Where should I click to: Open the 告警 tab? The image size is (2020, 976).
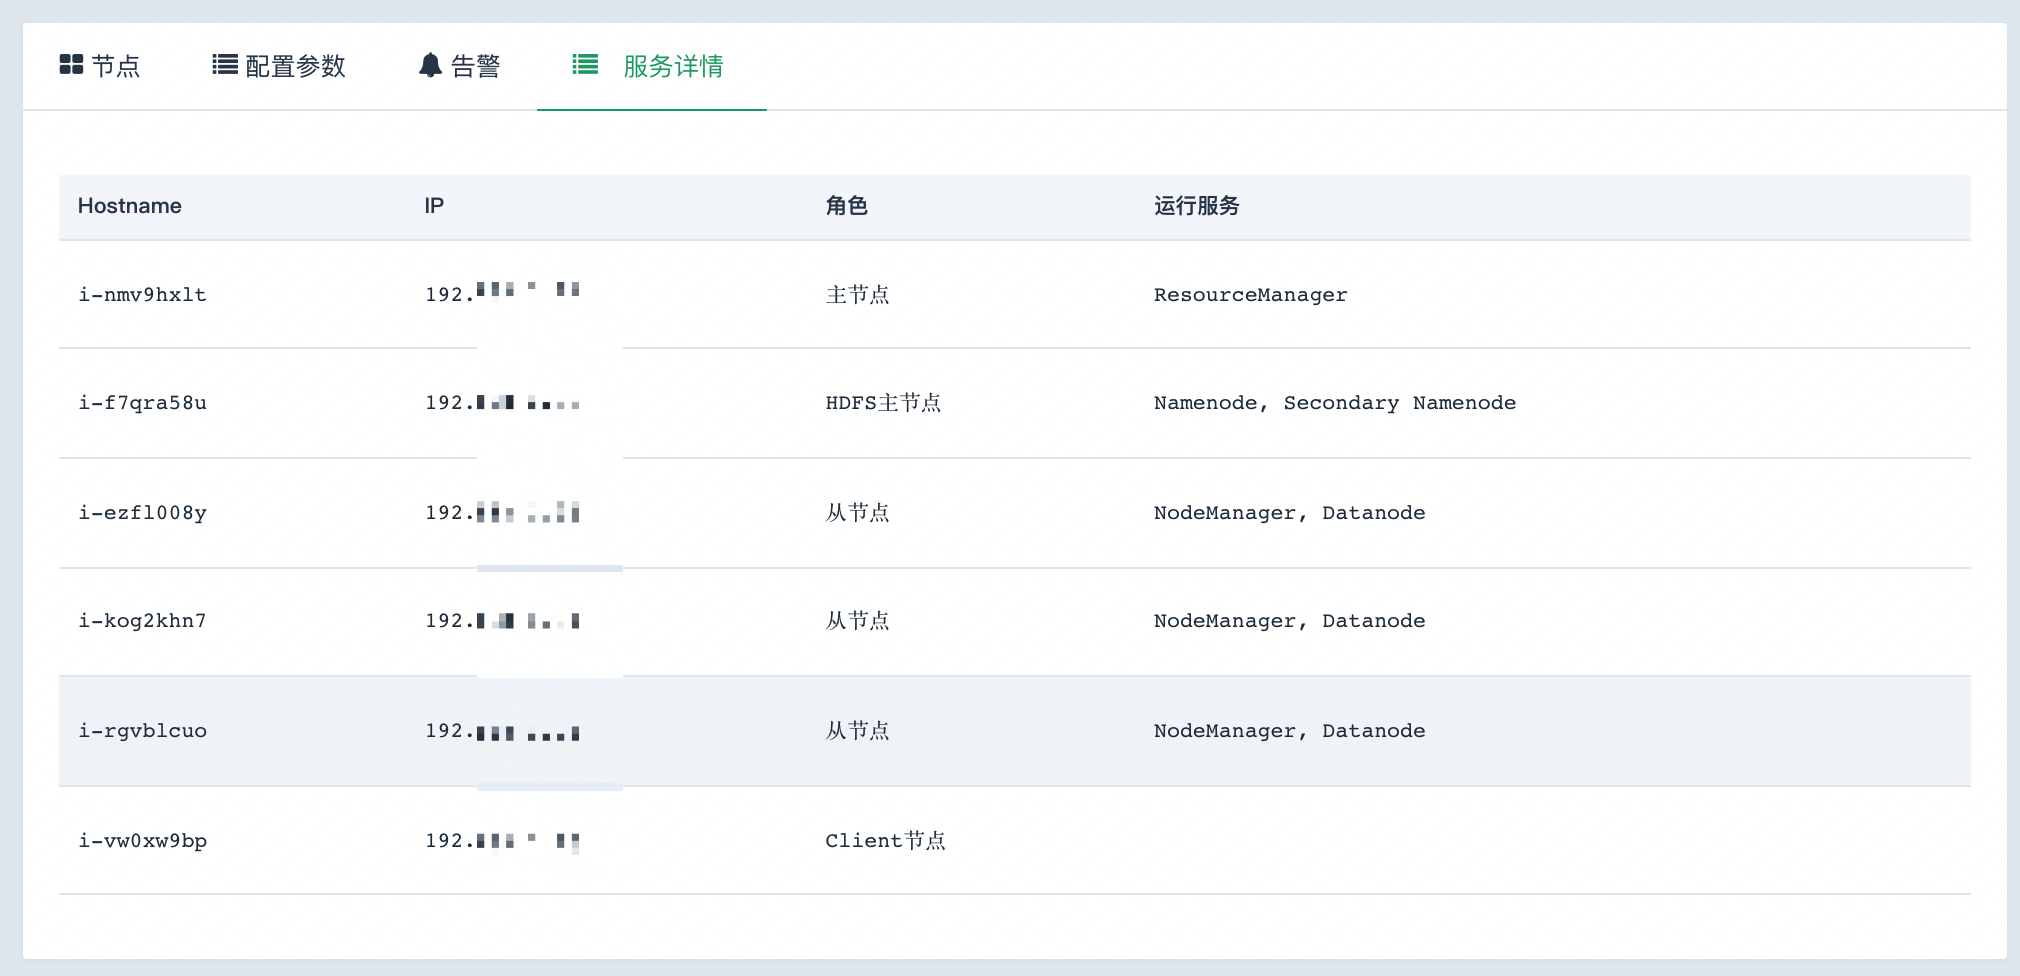click(x=459, y=66)
